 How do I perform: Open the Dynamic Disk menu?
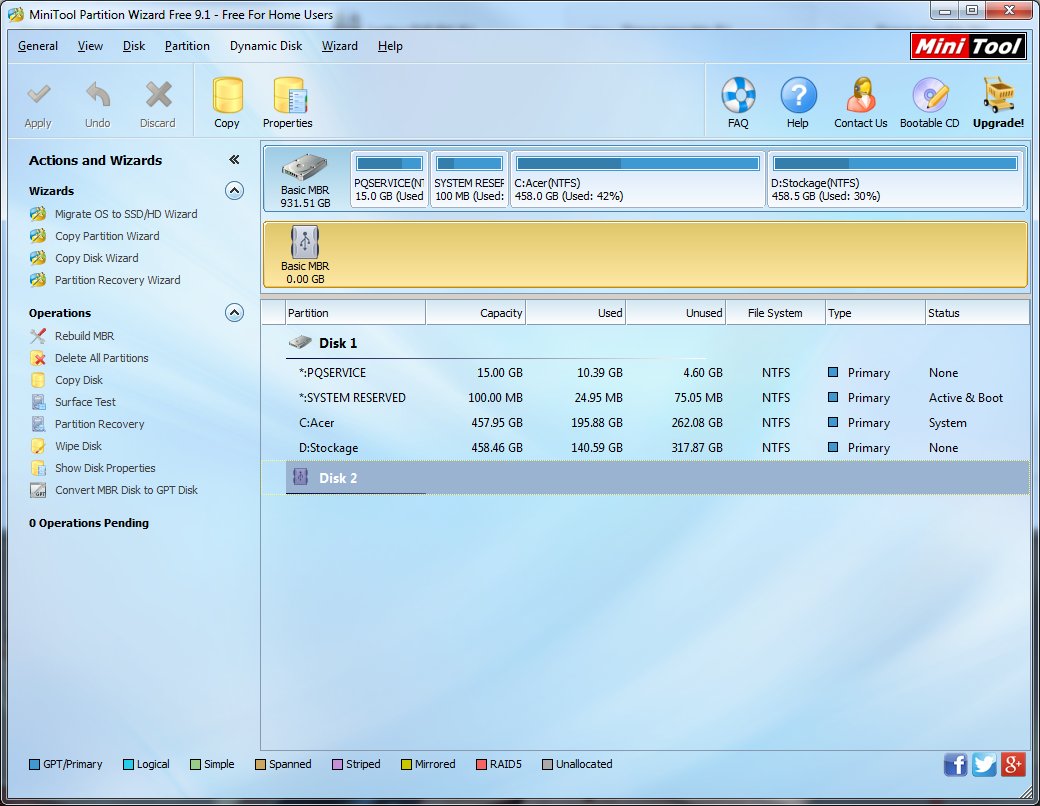pyautogui.click(x=266, y=46)
